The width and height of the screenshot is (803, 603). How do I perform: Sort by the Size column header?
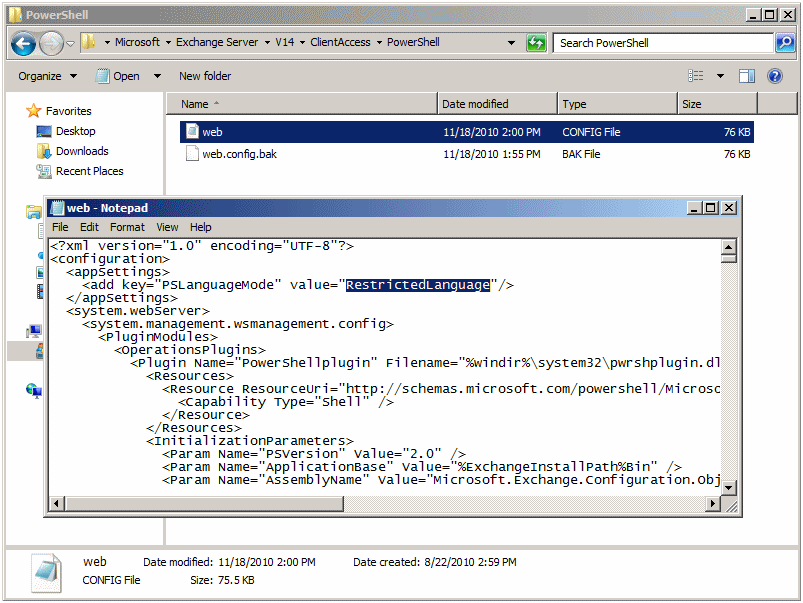pos(717,104)
